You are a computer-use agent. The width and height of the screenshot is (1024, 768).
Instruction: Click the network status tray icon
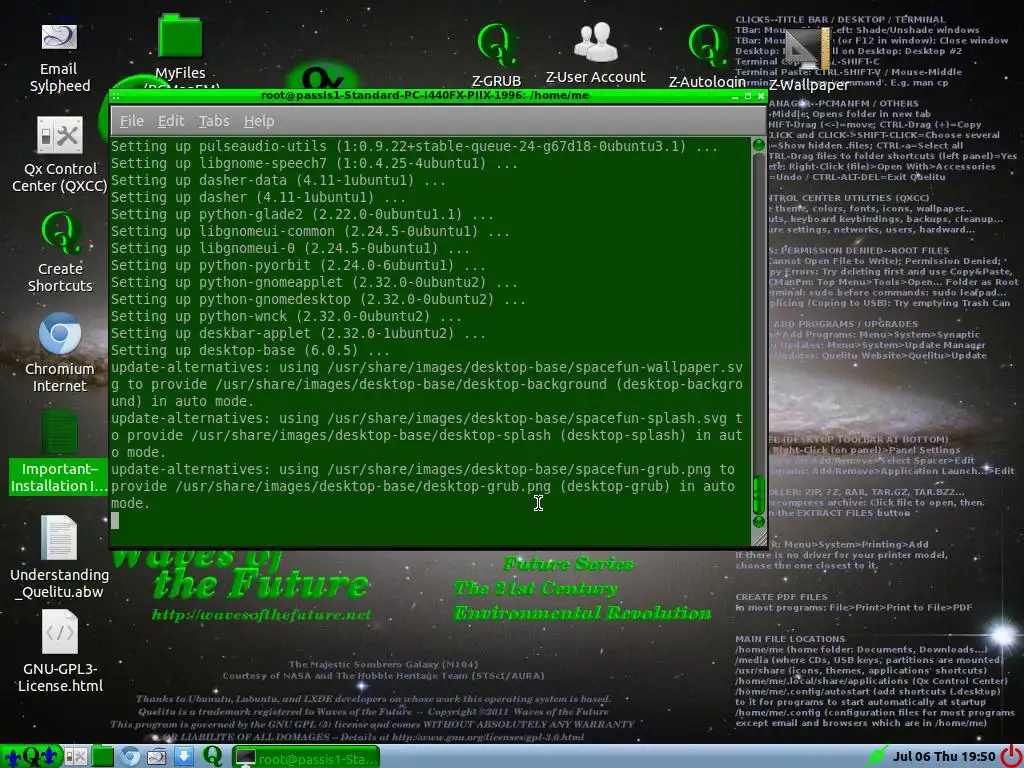tap(876, 756)
